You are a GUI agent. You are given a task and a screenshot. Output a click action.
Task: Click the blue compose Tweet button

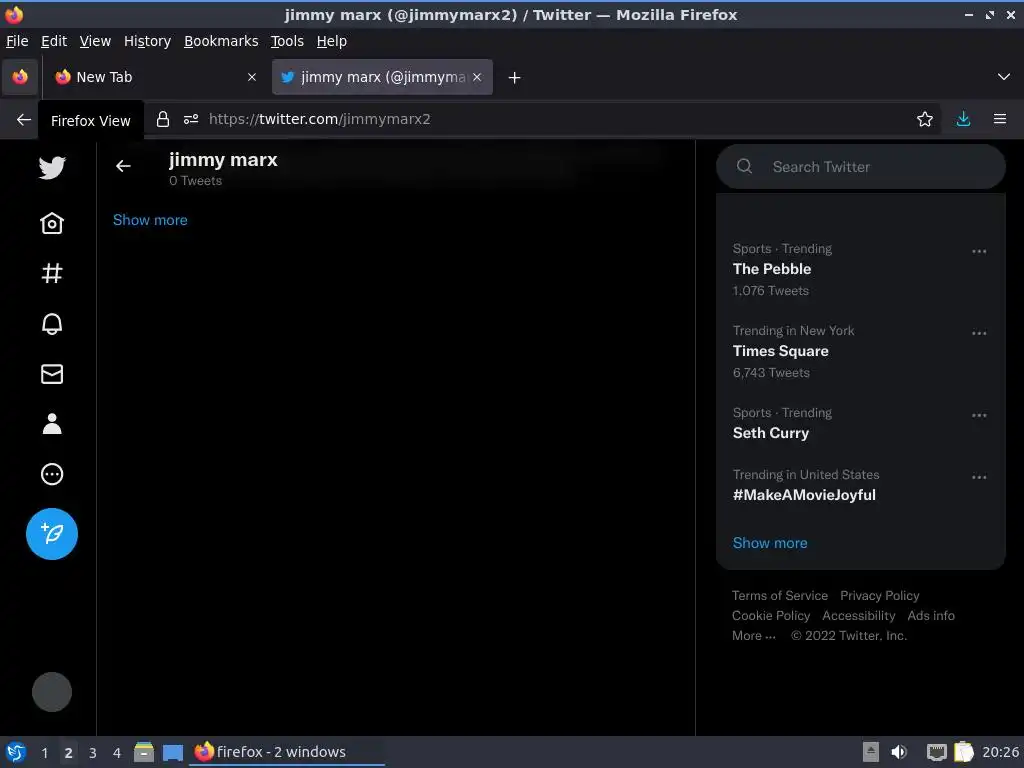[52, 534]
